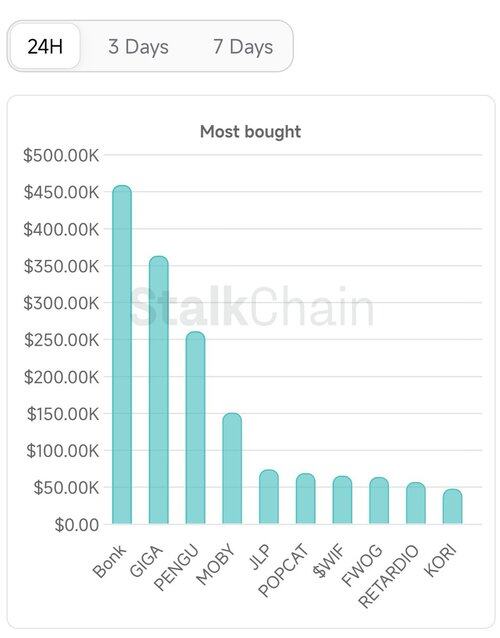
Task: Click the $WIF bar in the chart
Action: tap(342, 500)
